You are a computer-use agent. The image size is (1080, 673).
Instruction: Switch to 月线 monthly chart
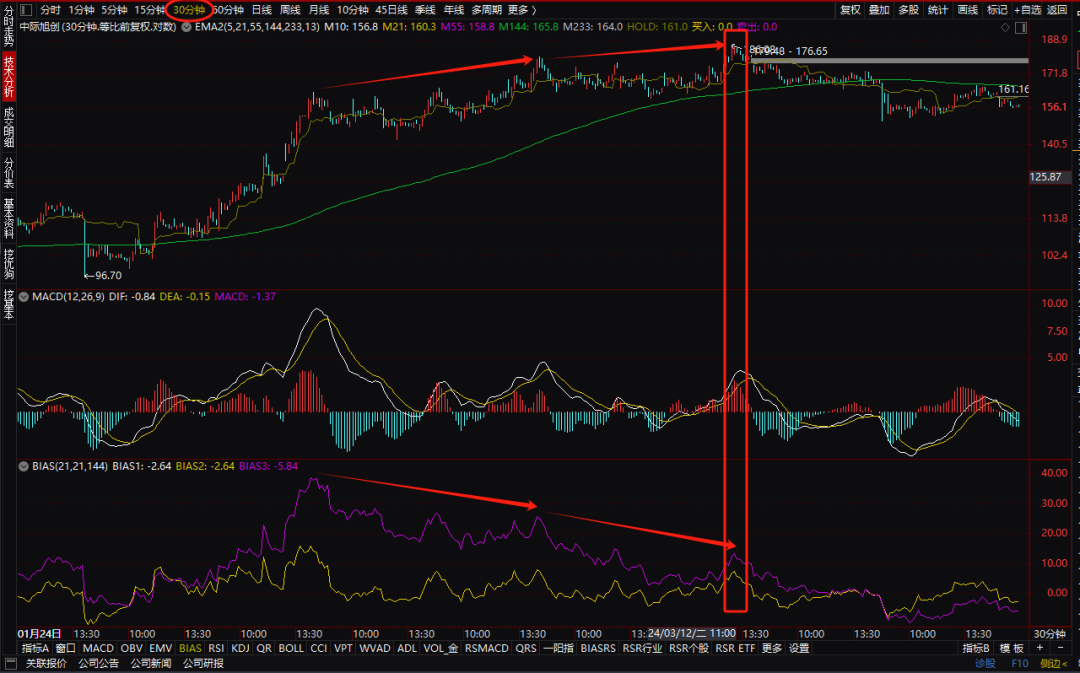318,10
